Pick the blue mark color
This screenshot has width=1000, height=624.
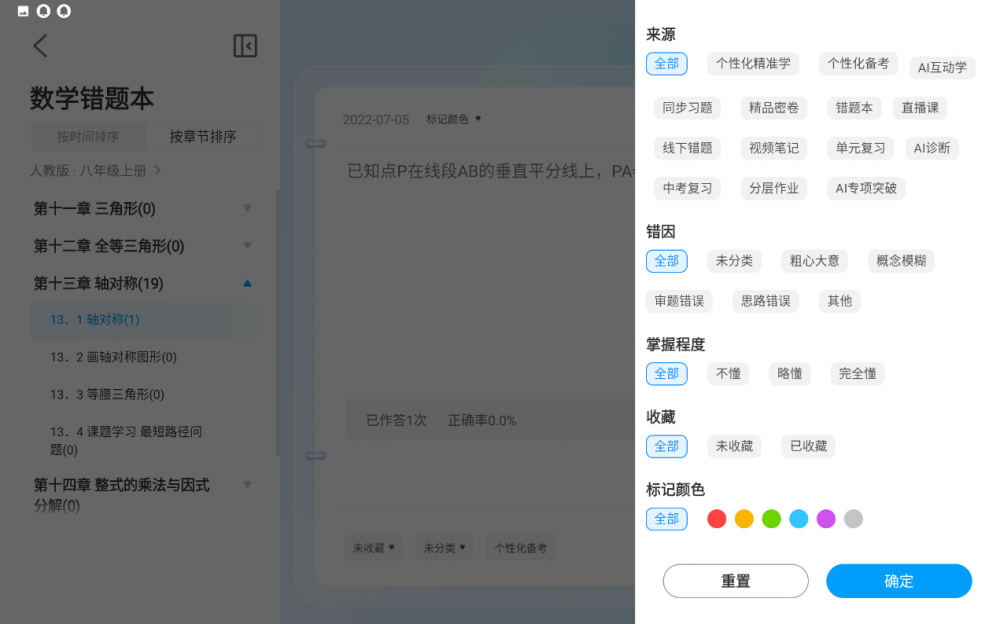coord(798,519)
